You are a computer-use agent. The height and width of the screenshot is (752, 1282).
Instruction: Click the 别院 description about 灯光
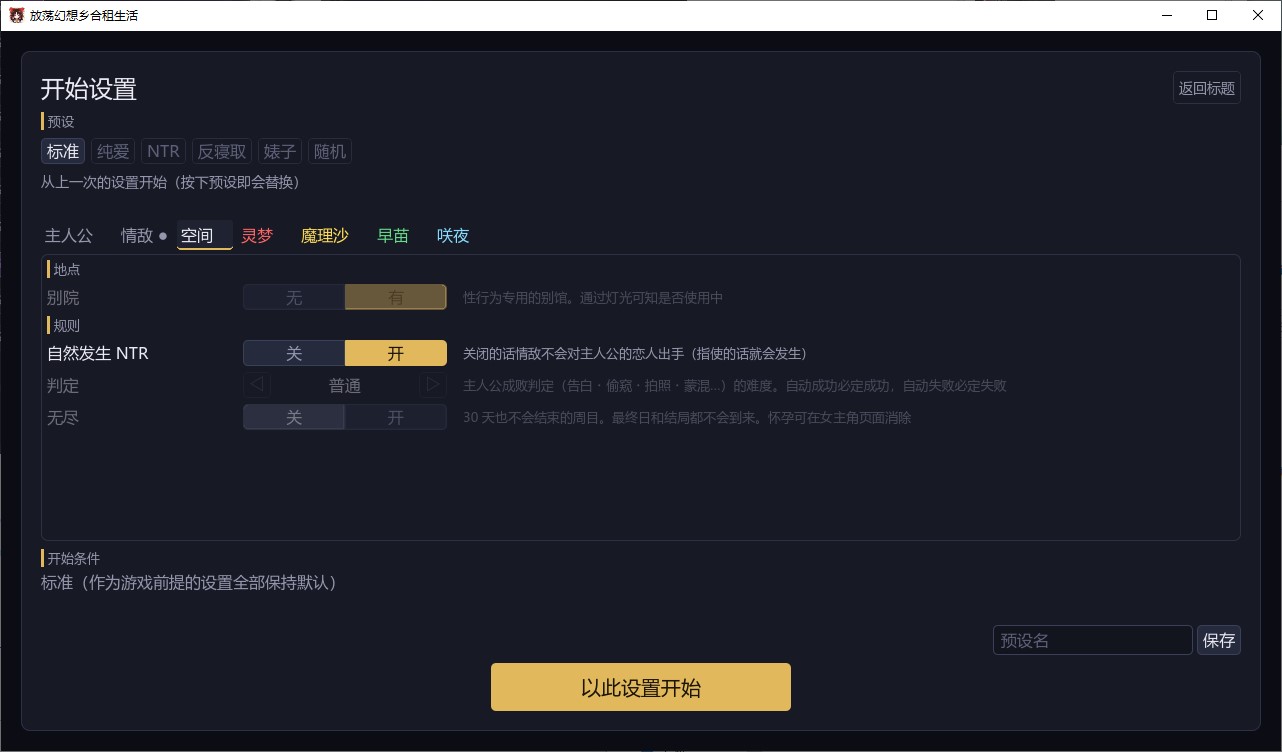tap(593, 297)
